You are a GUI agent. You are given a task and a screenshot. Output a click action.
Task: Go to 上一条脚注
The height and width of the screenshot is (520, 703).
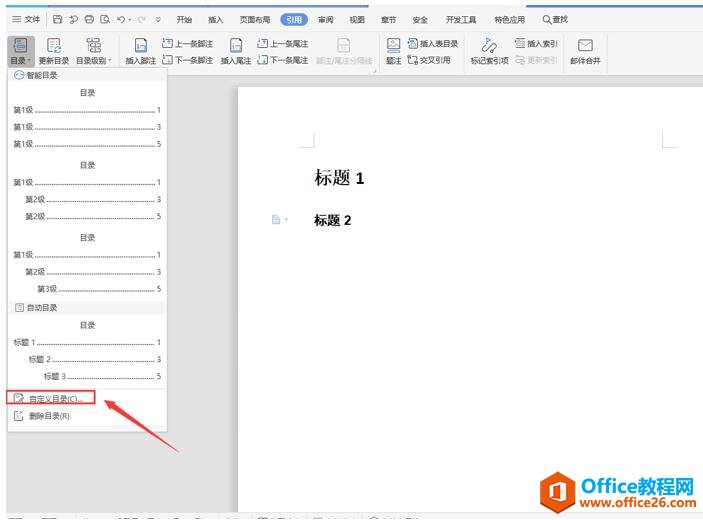click(x=187, y=43)
